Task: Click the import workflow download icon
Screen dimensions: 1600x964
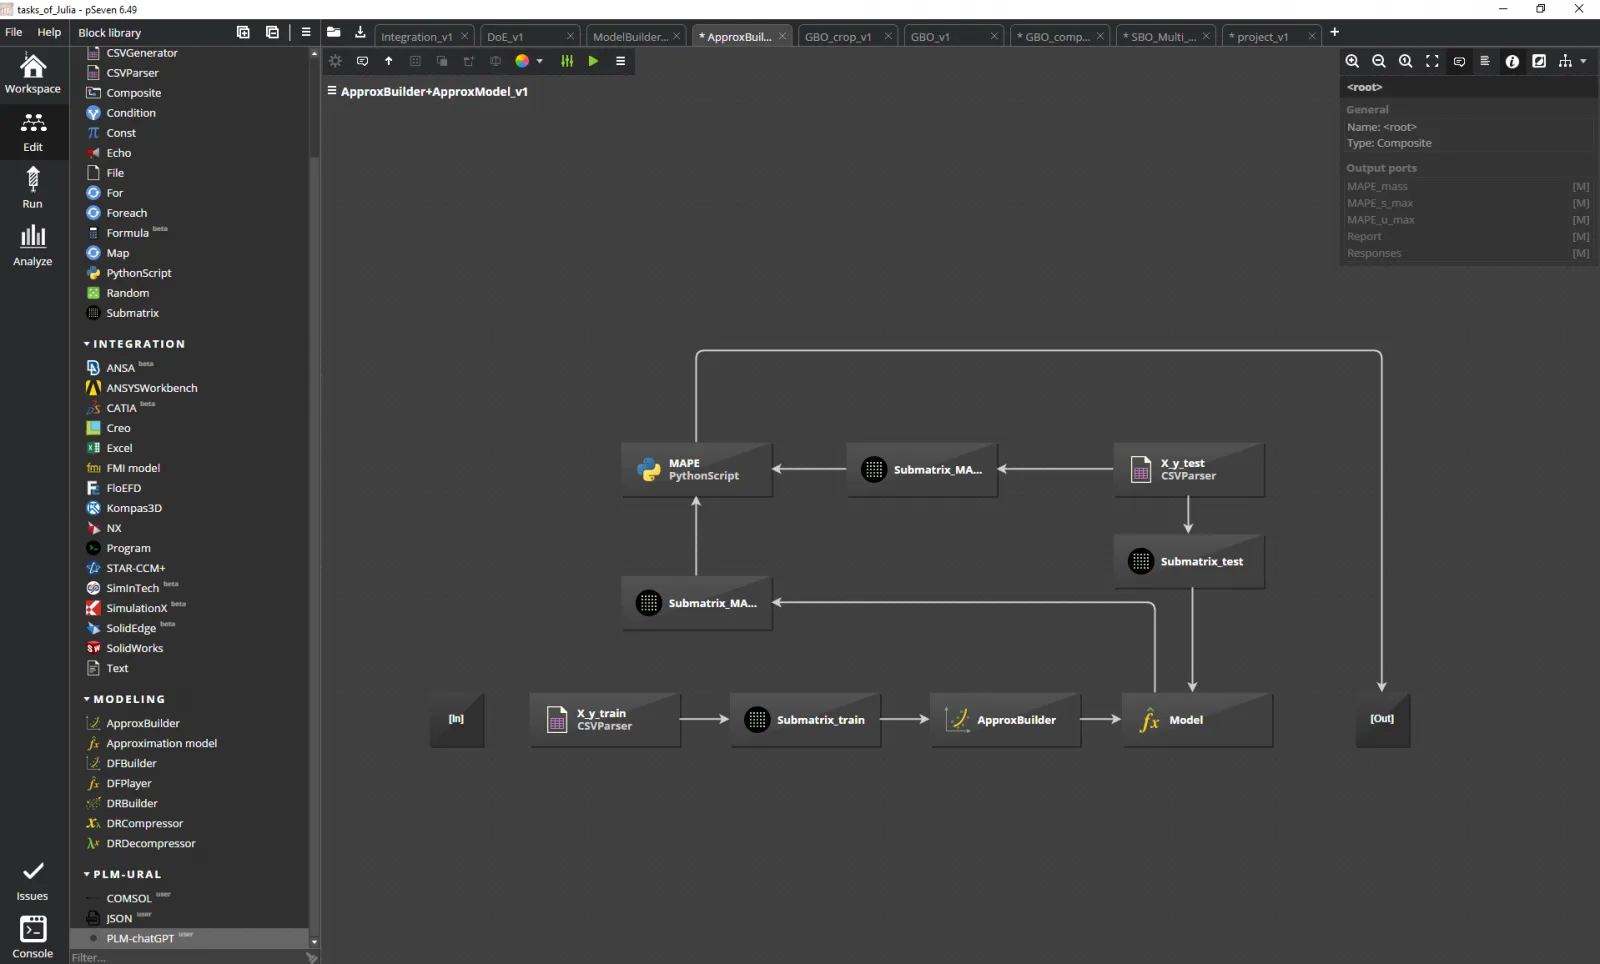Action: 361,32
